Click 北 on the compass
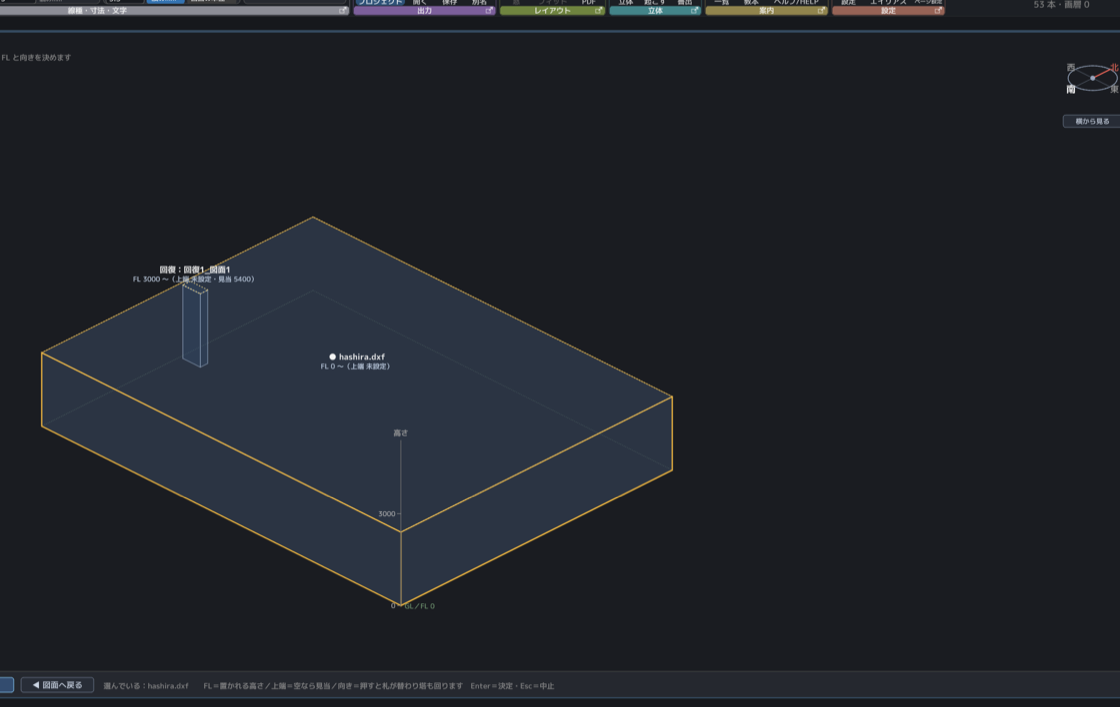Screen dimensions: 1120x707 1114,67
